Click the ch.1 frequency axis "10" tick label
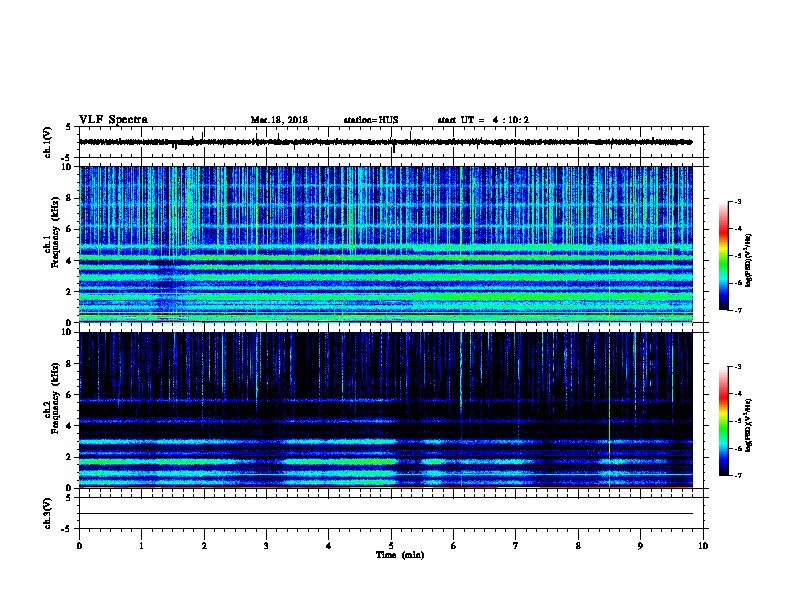Screen dimensions: 792x612 click(67, 167)
